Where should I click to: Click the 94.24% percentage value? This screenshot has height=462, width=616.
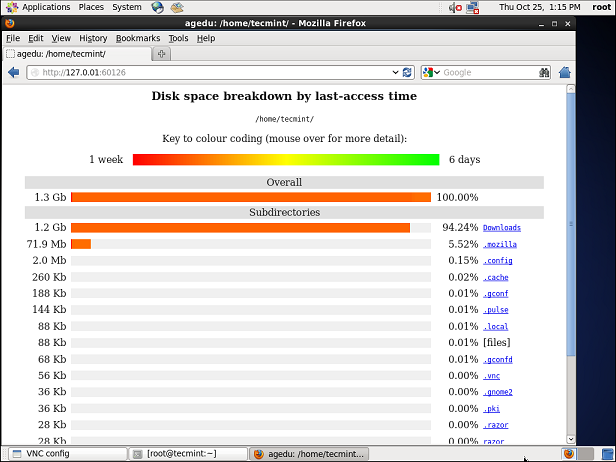tap(460, 227)
